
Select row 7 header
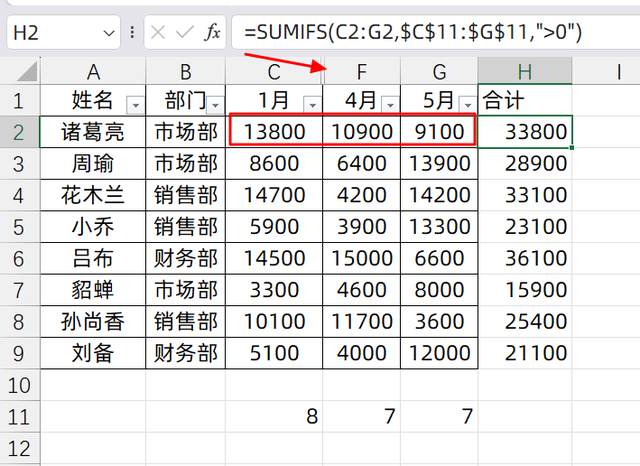[x=20, y=290]
